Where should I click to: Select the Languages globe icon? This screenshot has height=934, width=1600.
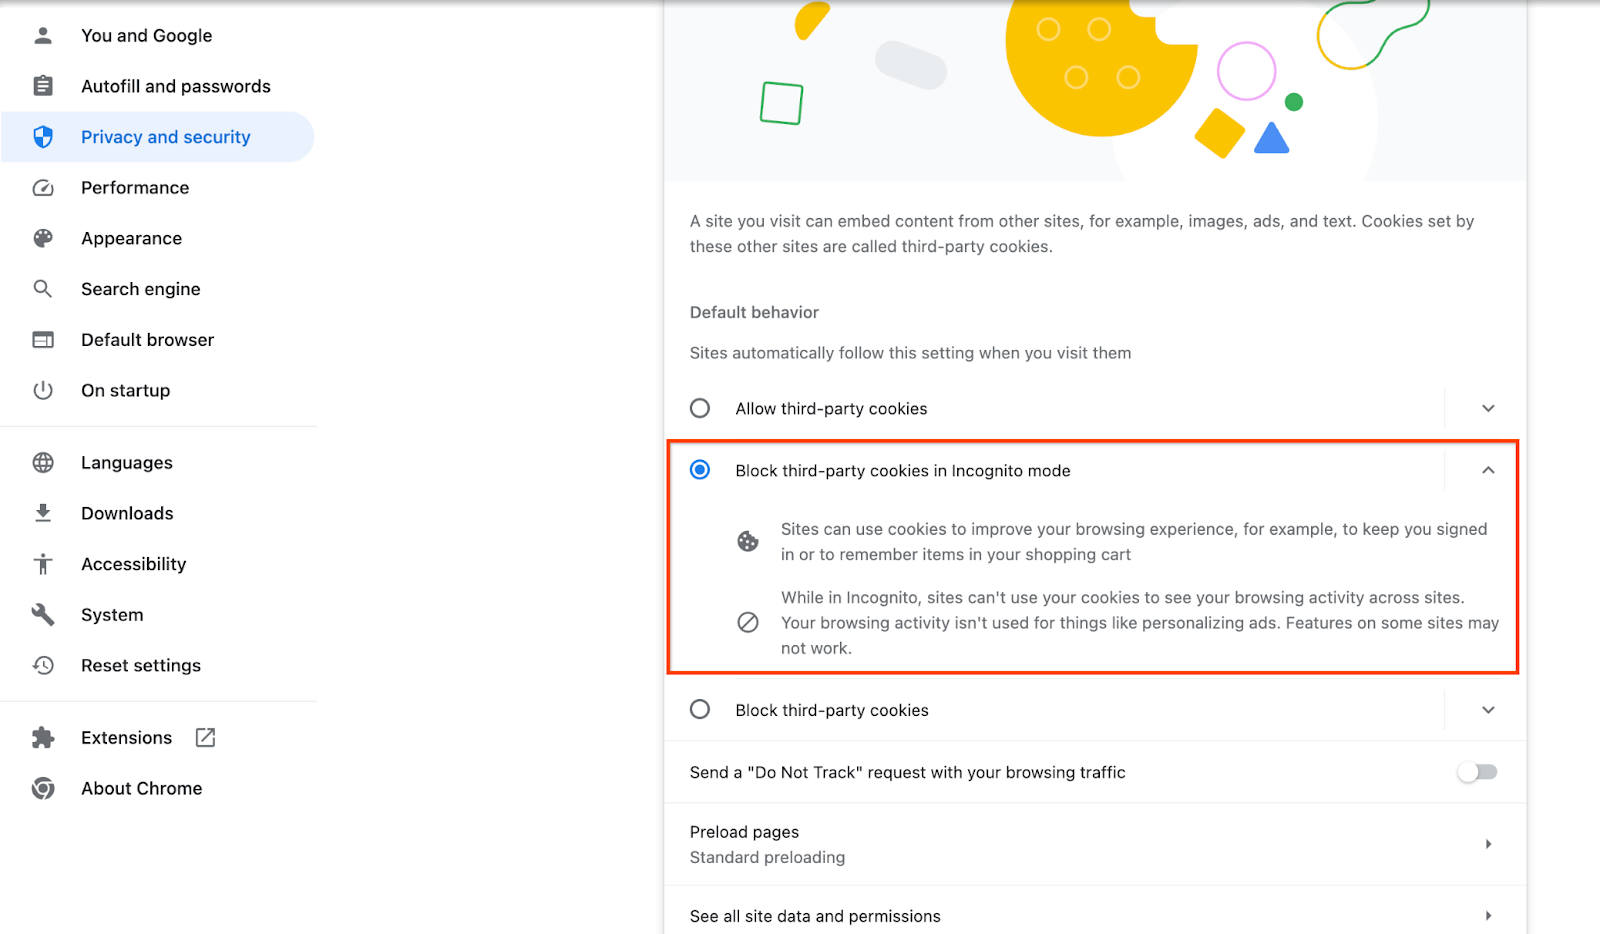(42, 462)
